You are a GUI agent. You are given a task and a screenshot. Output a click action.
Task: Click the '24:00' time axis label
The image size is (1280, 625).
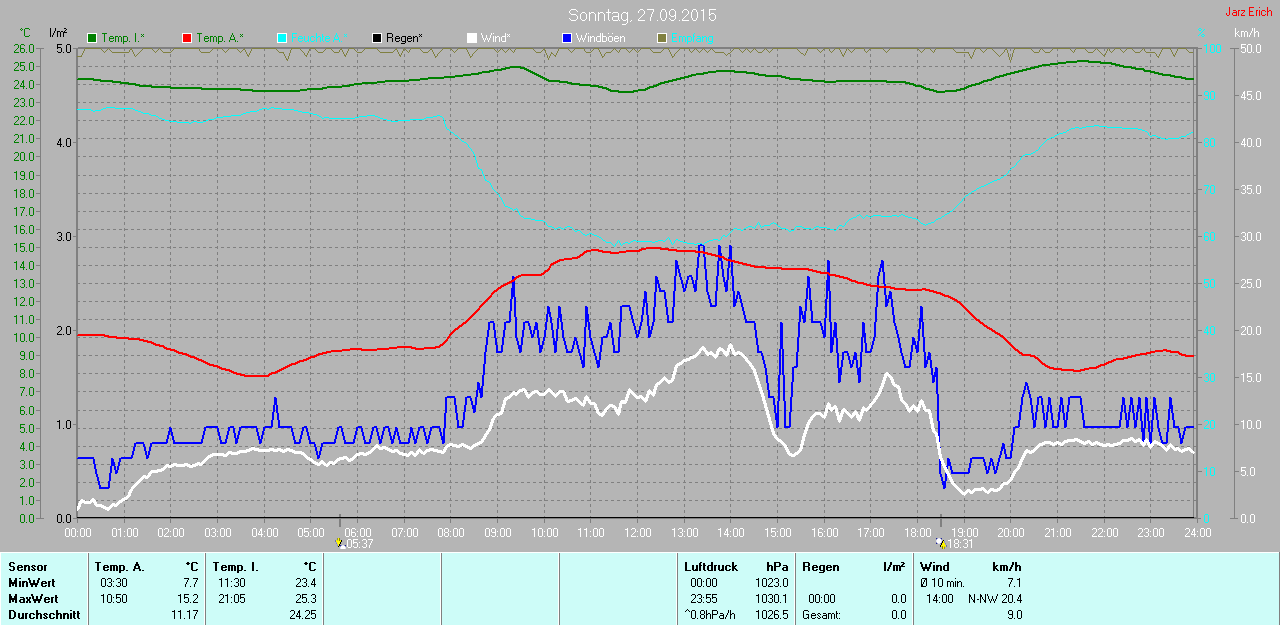pos(1197,533)
